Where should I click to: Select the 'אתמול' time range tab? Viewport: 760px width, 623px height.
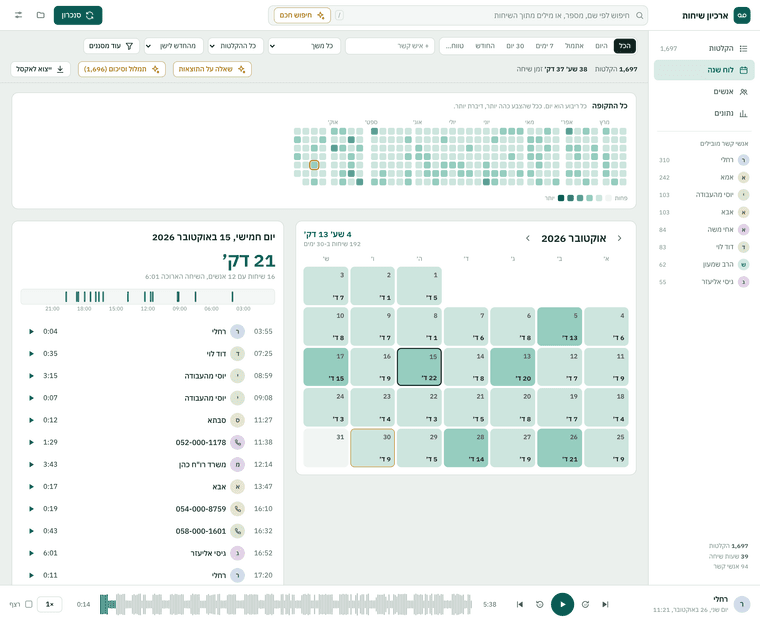(x=574, y=46)
